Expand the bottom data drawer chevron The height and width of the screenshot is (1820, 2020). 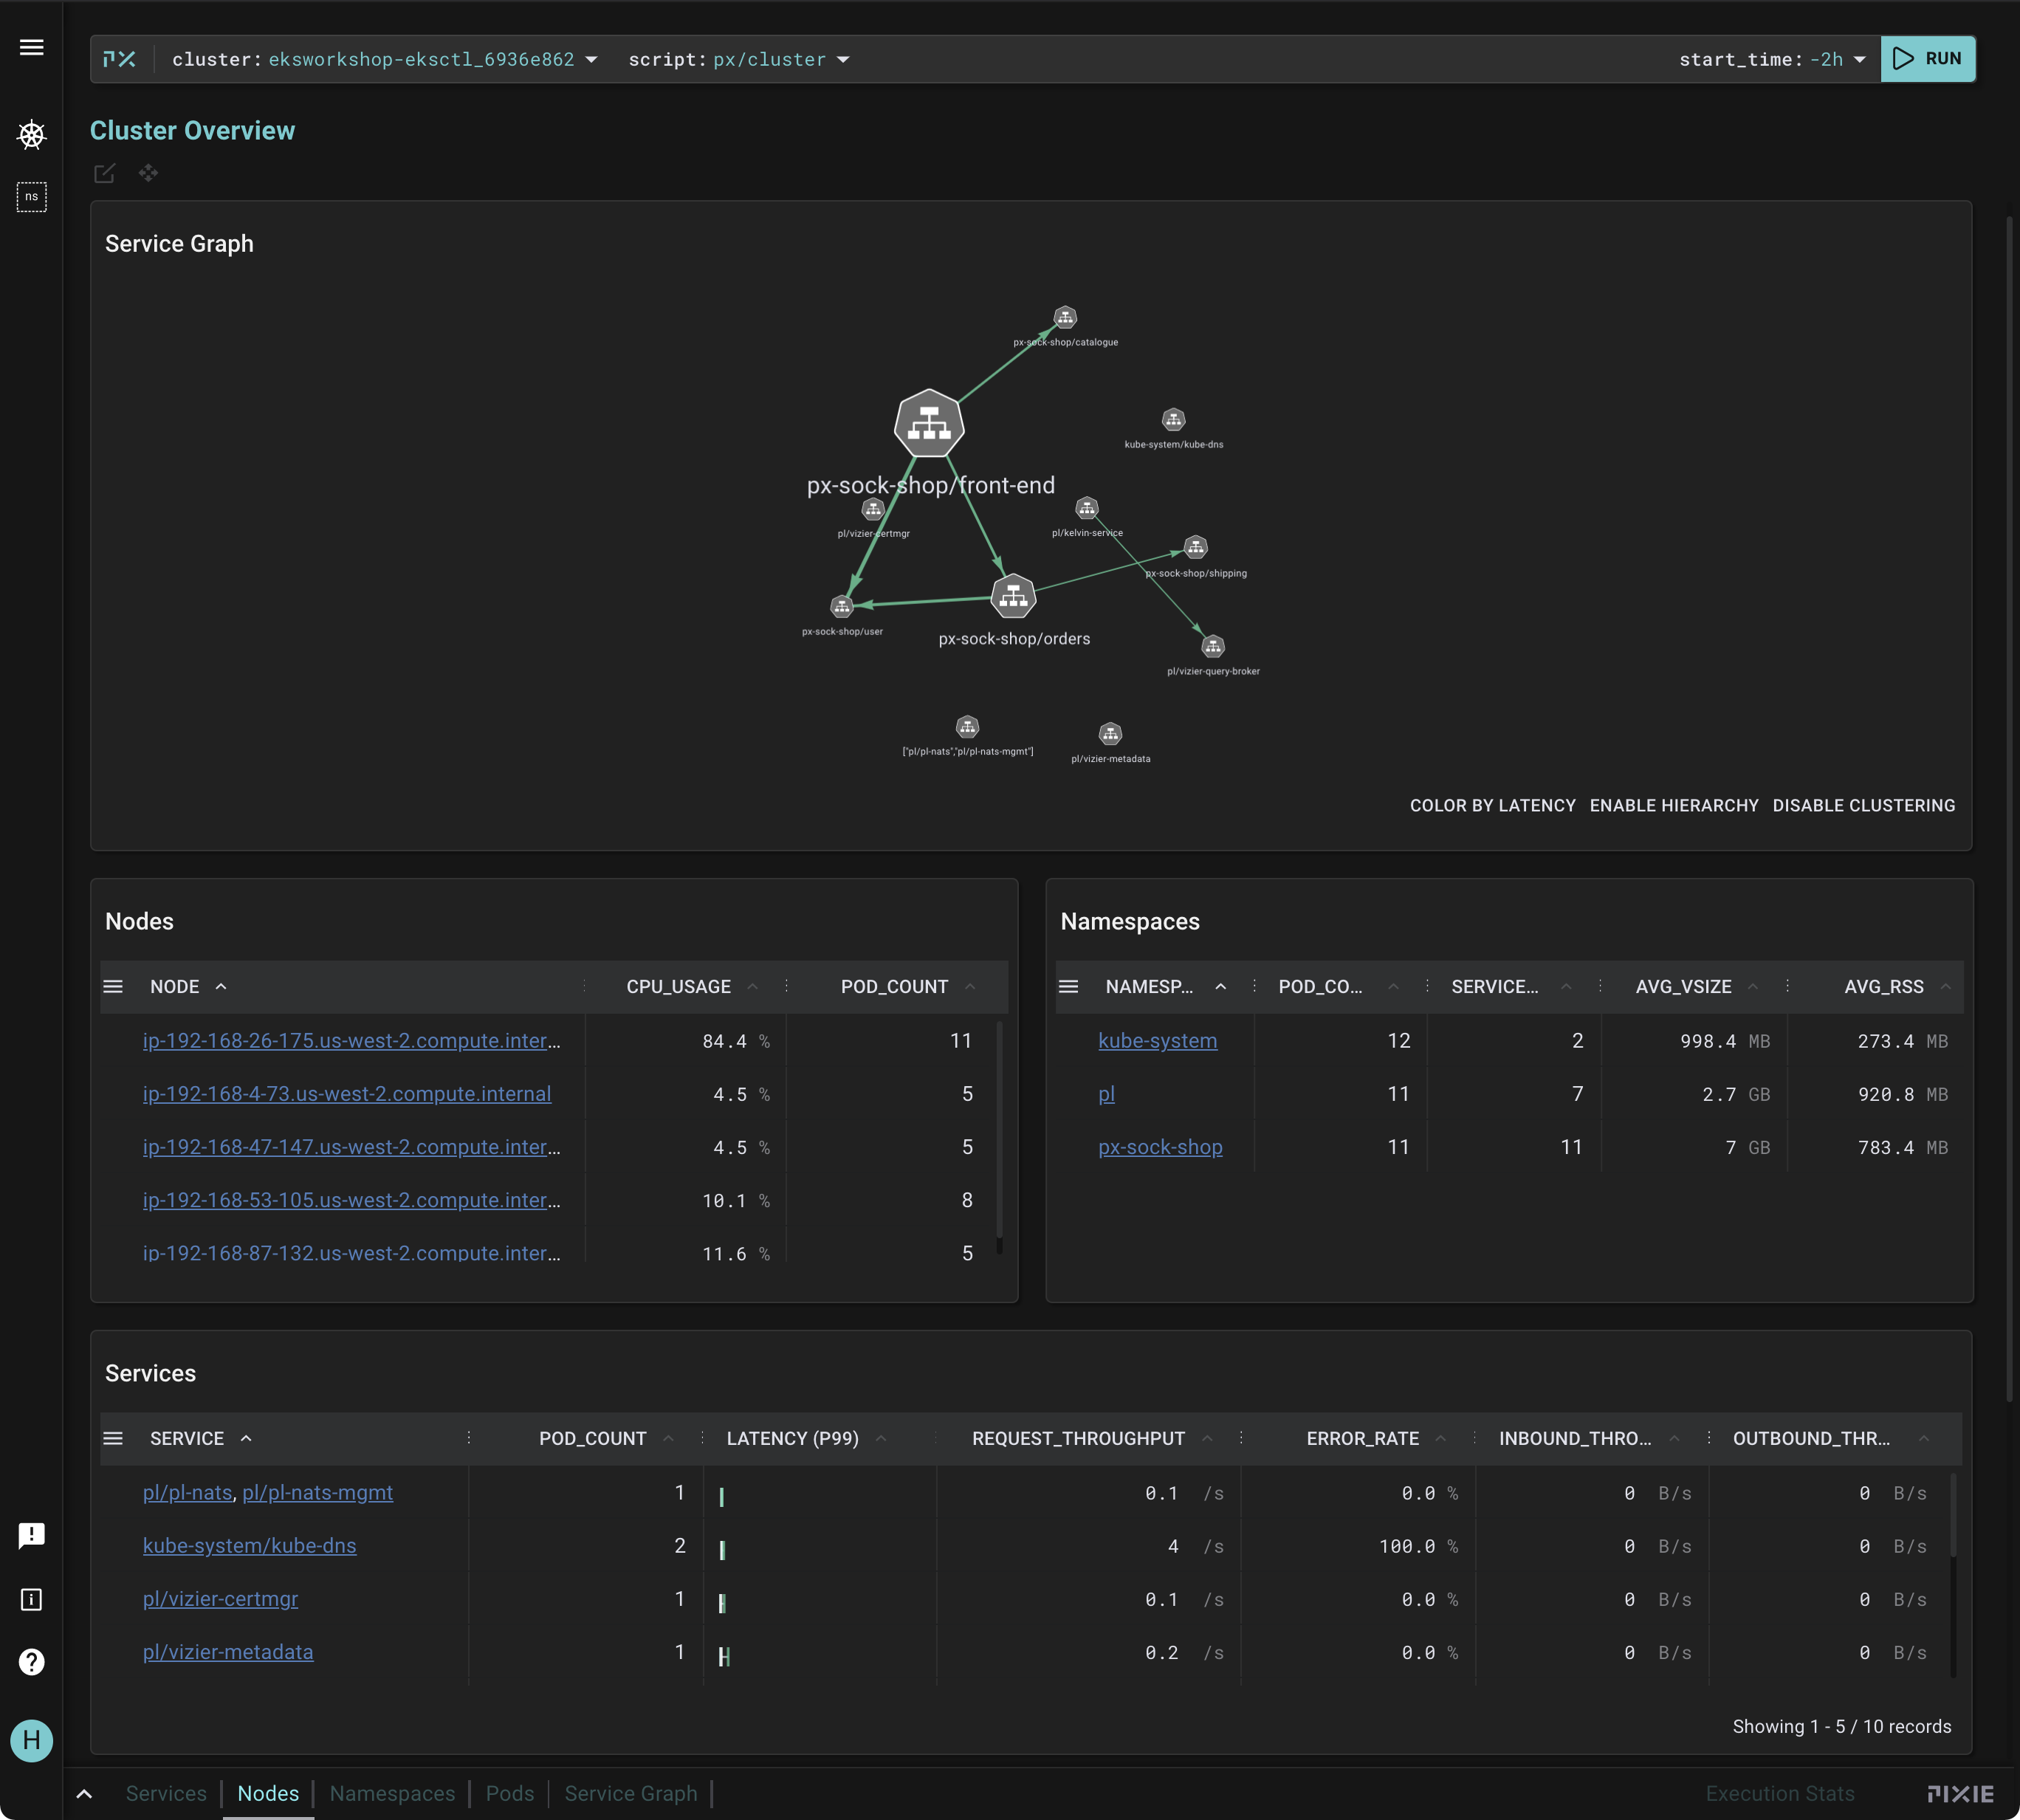[x=85, y=1794]
